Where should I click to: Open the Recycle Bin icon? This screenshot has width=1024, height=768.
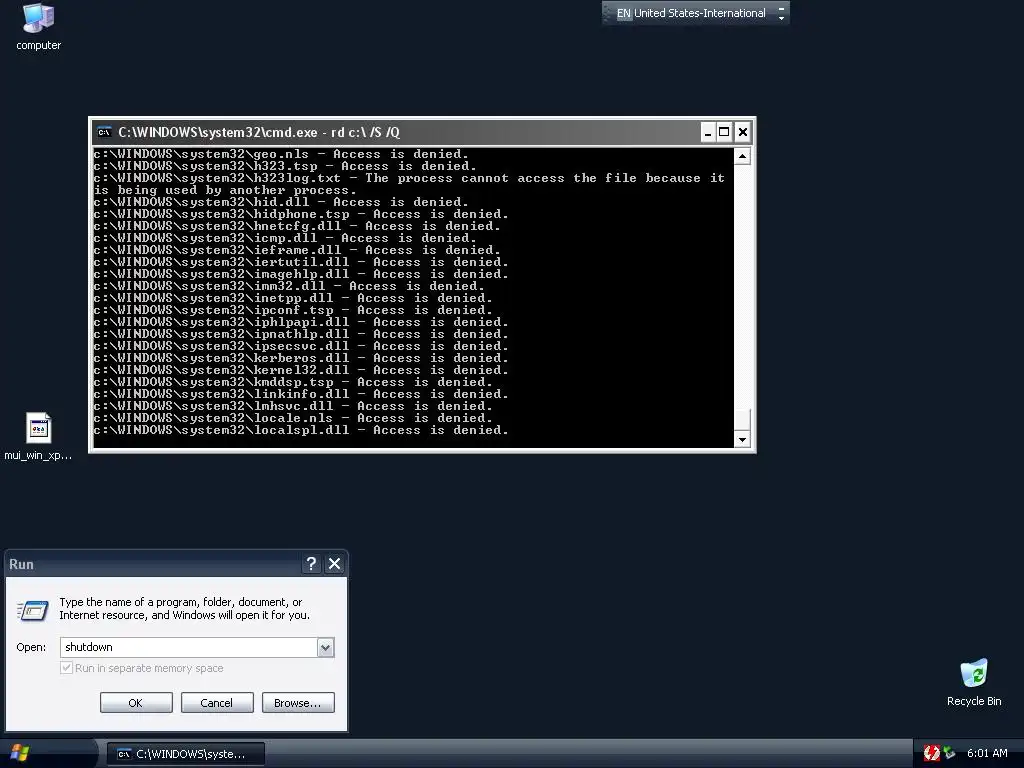pos(974,682)
